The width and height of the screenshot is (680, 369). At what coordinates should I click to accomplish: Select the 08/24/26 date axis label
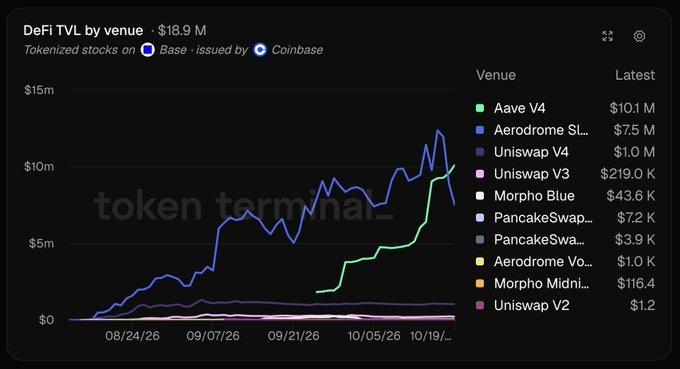(132, 336)
